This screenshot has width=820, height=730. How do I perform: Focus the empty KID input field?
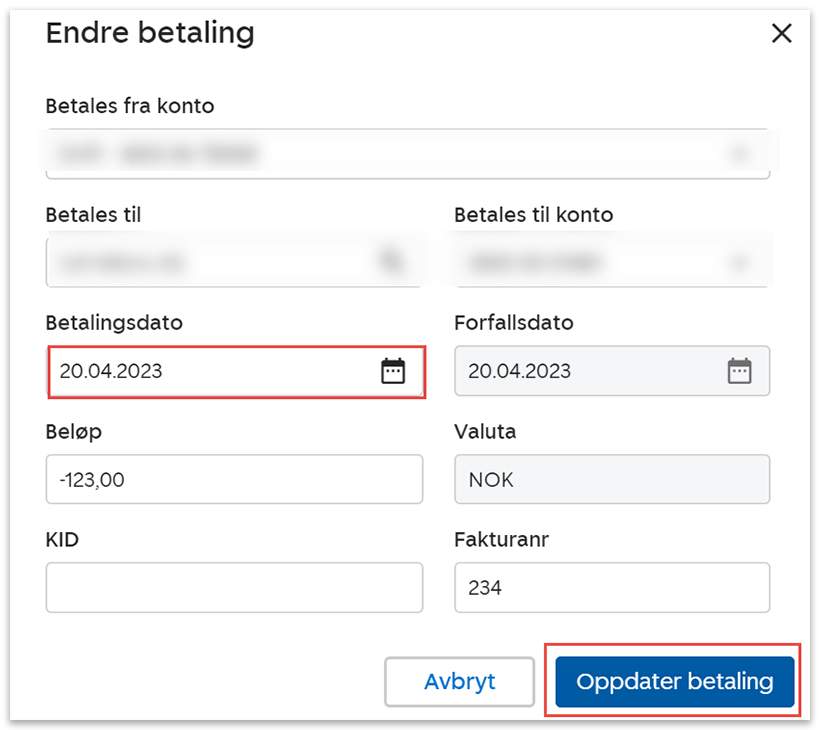click(234, 587)
